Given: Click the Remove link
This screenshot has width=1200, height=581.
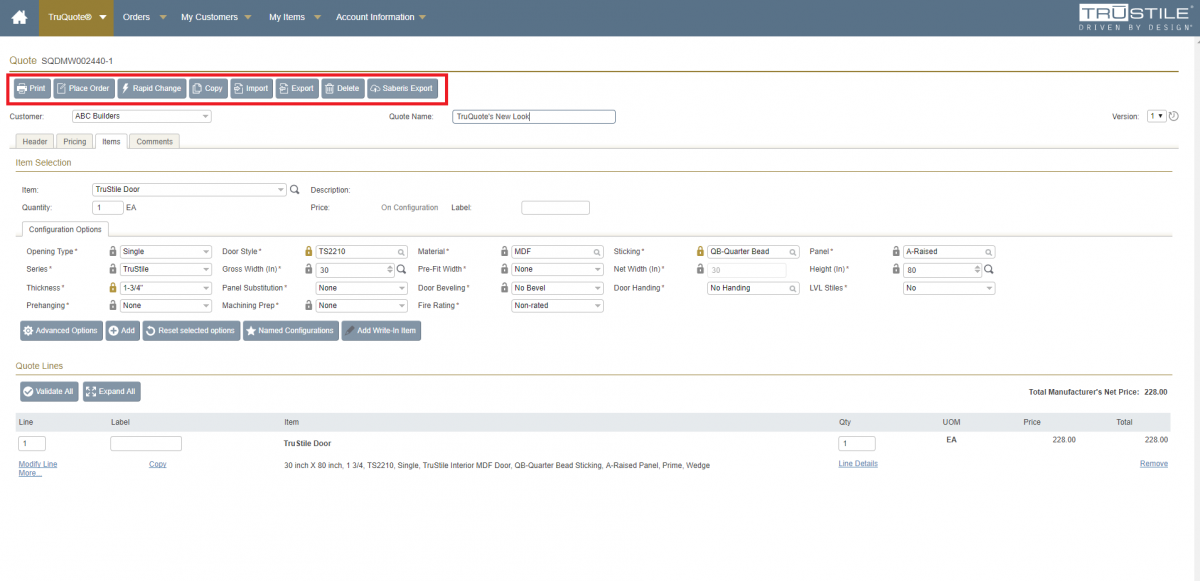Looking at the screenshot, I should (x=1154, y=464).
